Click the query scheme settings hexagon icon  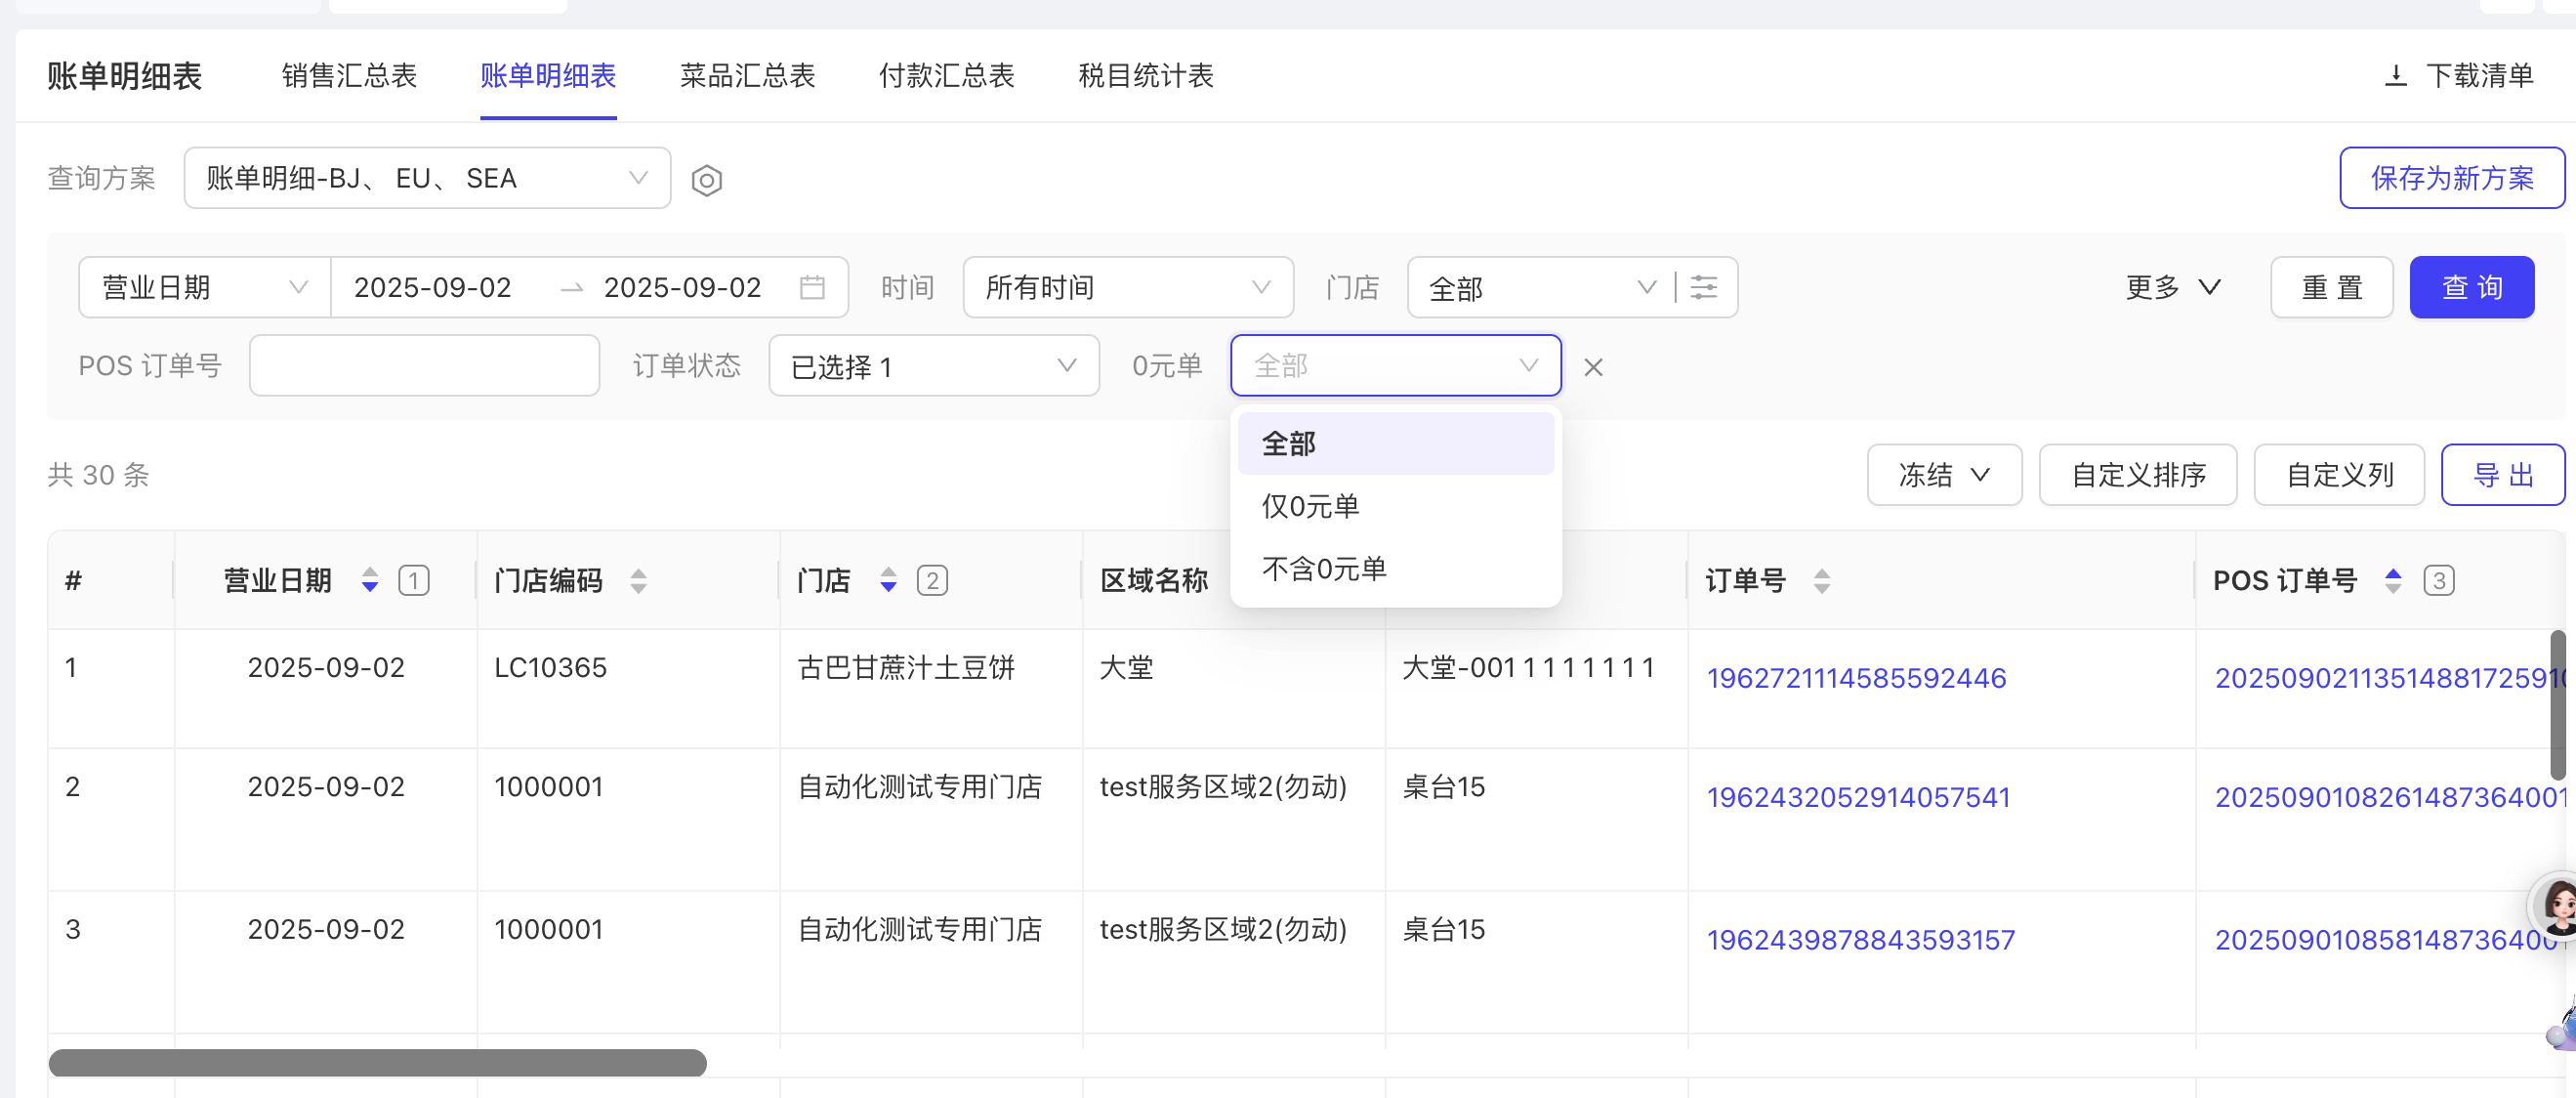pos(706,181)
